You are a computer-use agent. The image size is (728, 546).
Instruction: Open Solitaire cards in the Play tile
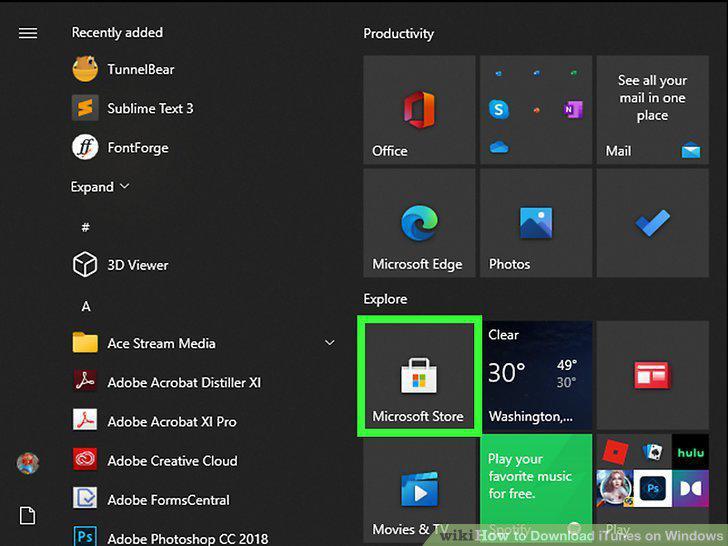(653, 452)
